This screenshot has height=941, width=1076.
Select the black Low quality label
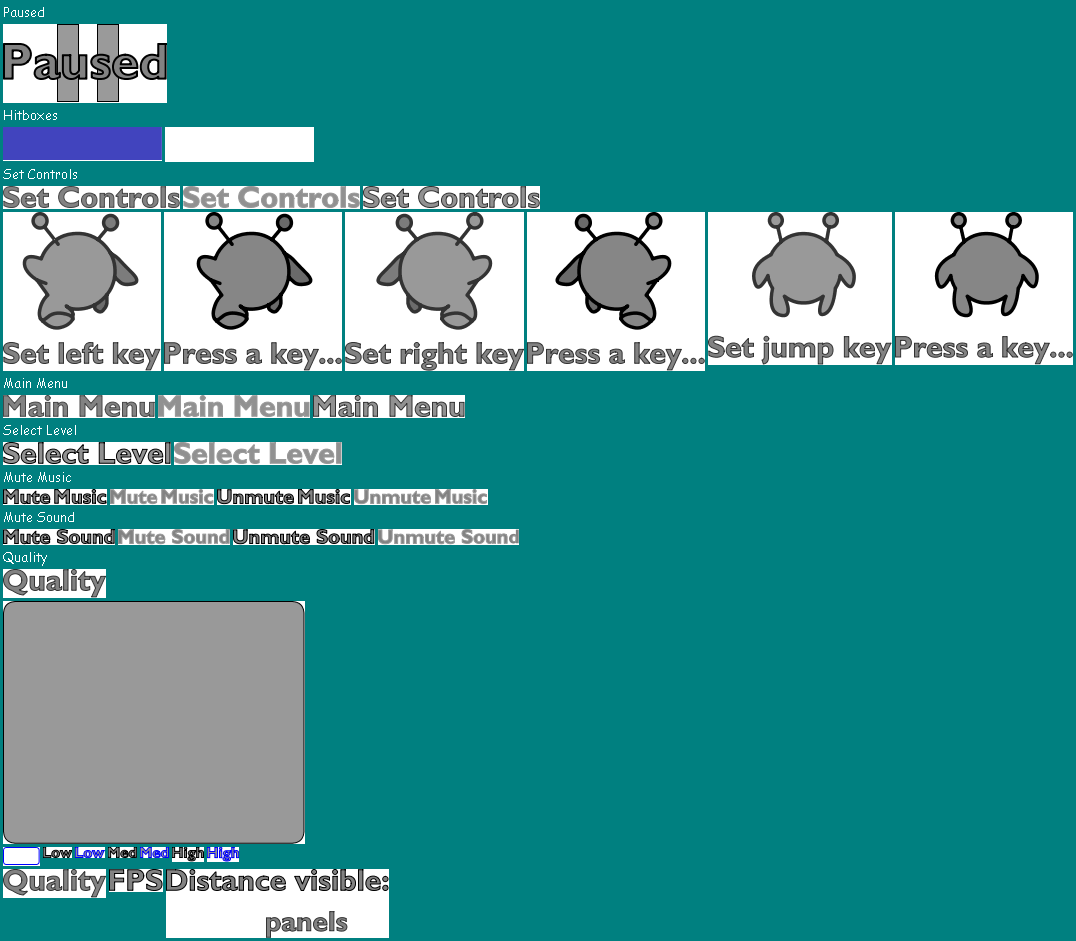[57, 853]
